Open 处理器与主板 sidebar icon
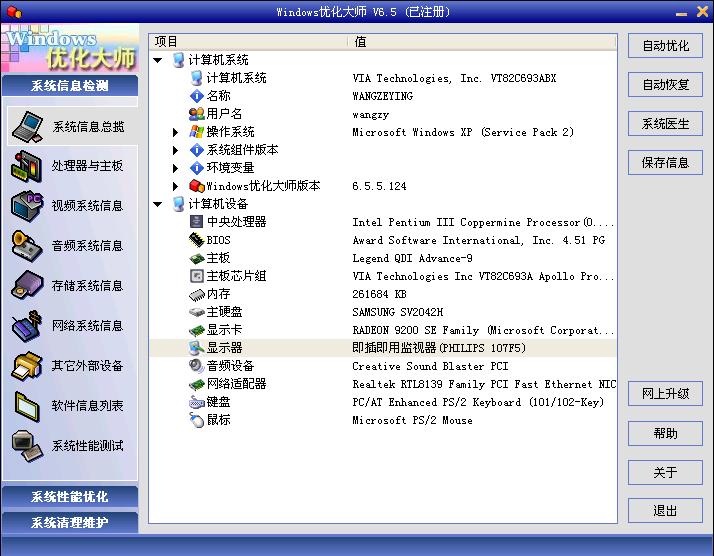The height and width of the screenshot is (556, 714). pyautogui.click(x=27, y=165)
